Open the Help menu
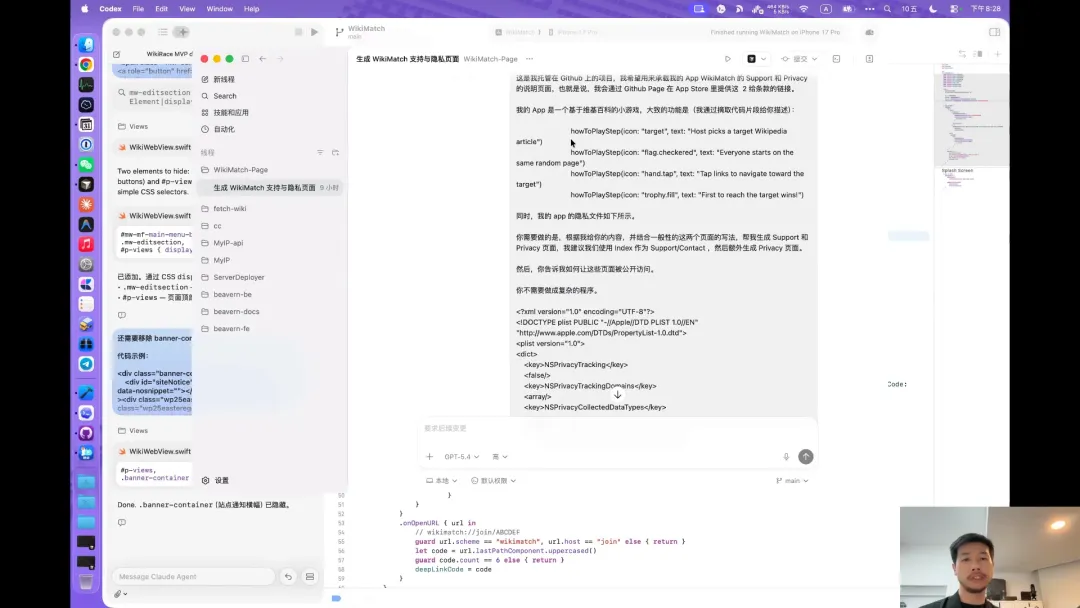 pos(251,9)
